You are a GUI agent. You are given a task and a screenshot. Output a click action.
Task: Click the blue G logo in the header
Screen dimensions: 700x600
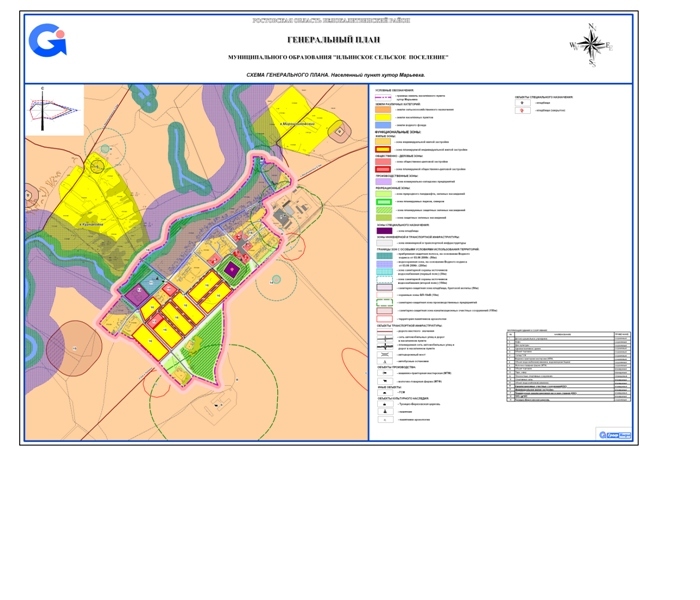(47, 41)
